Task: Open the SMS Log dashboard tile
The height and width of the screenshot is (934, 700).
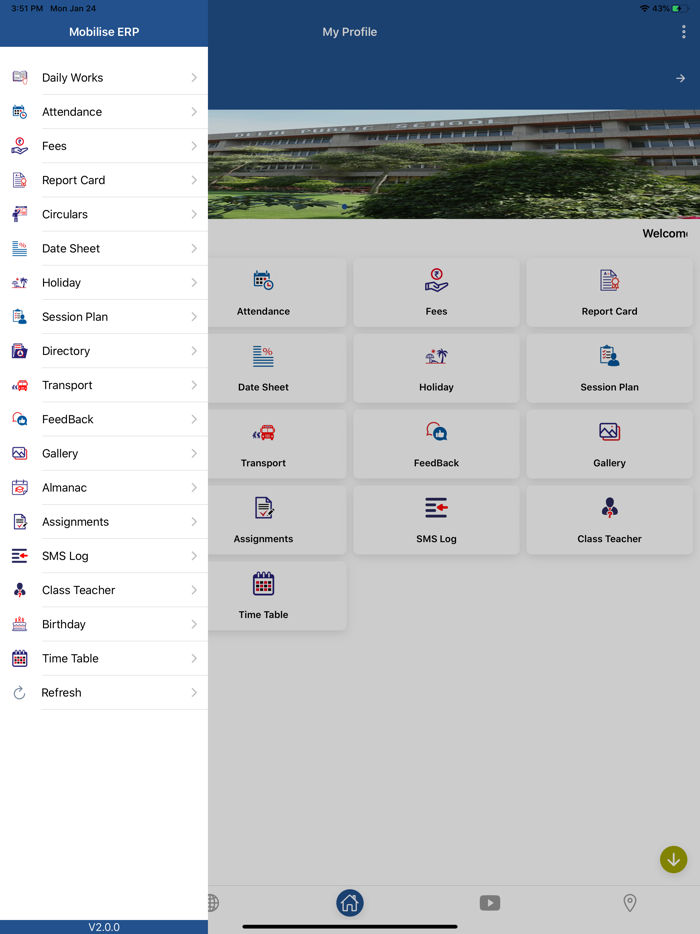Action: tap(436, 519)
